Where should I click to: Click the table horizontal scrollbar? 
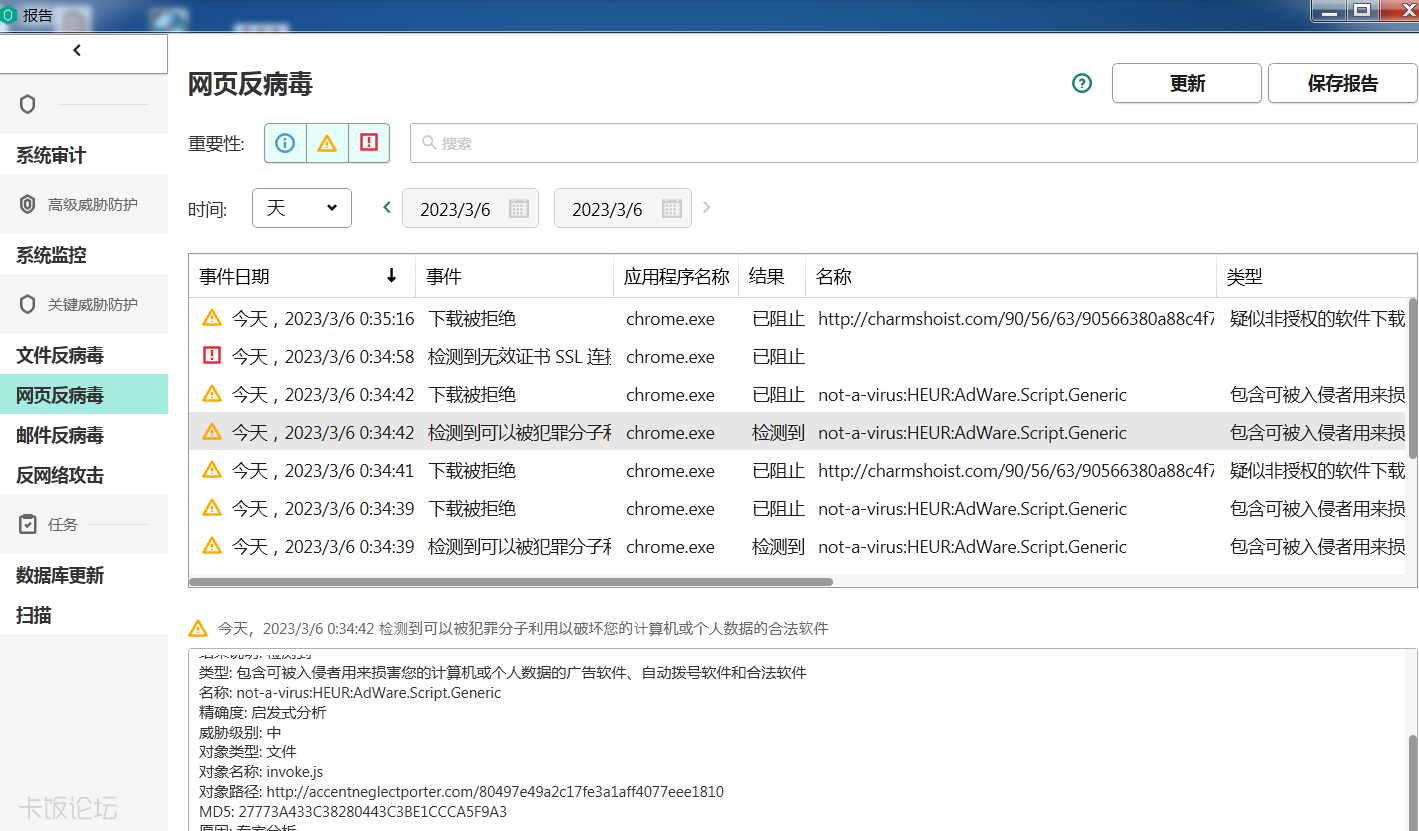click(x=510, y=581)
